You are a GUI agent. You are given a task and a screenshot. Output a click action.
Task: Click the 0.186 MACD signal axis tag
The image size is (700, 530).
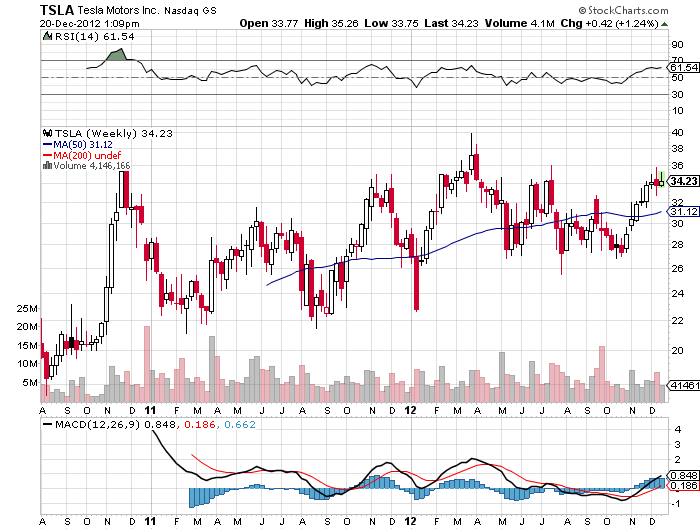pyautogui.click(x=683, y=486)
